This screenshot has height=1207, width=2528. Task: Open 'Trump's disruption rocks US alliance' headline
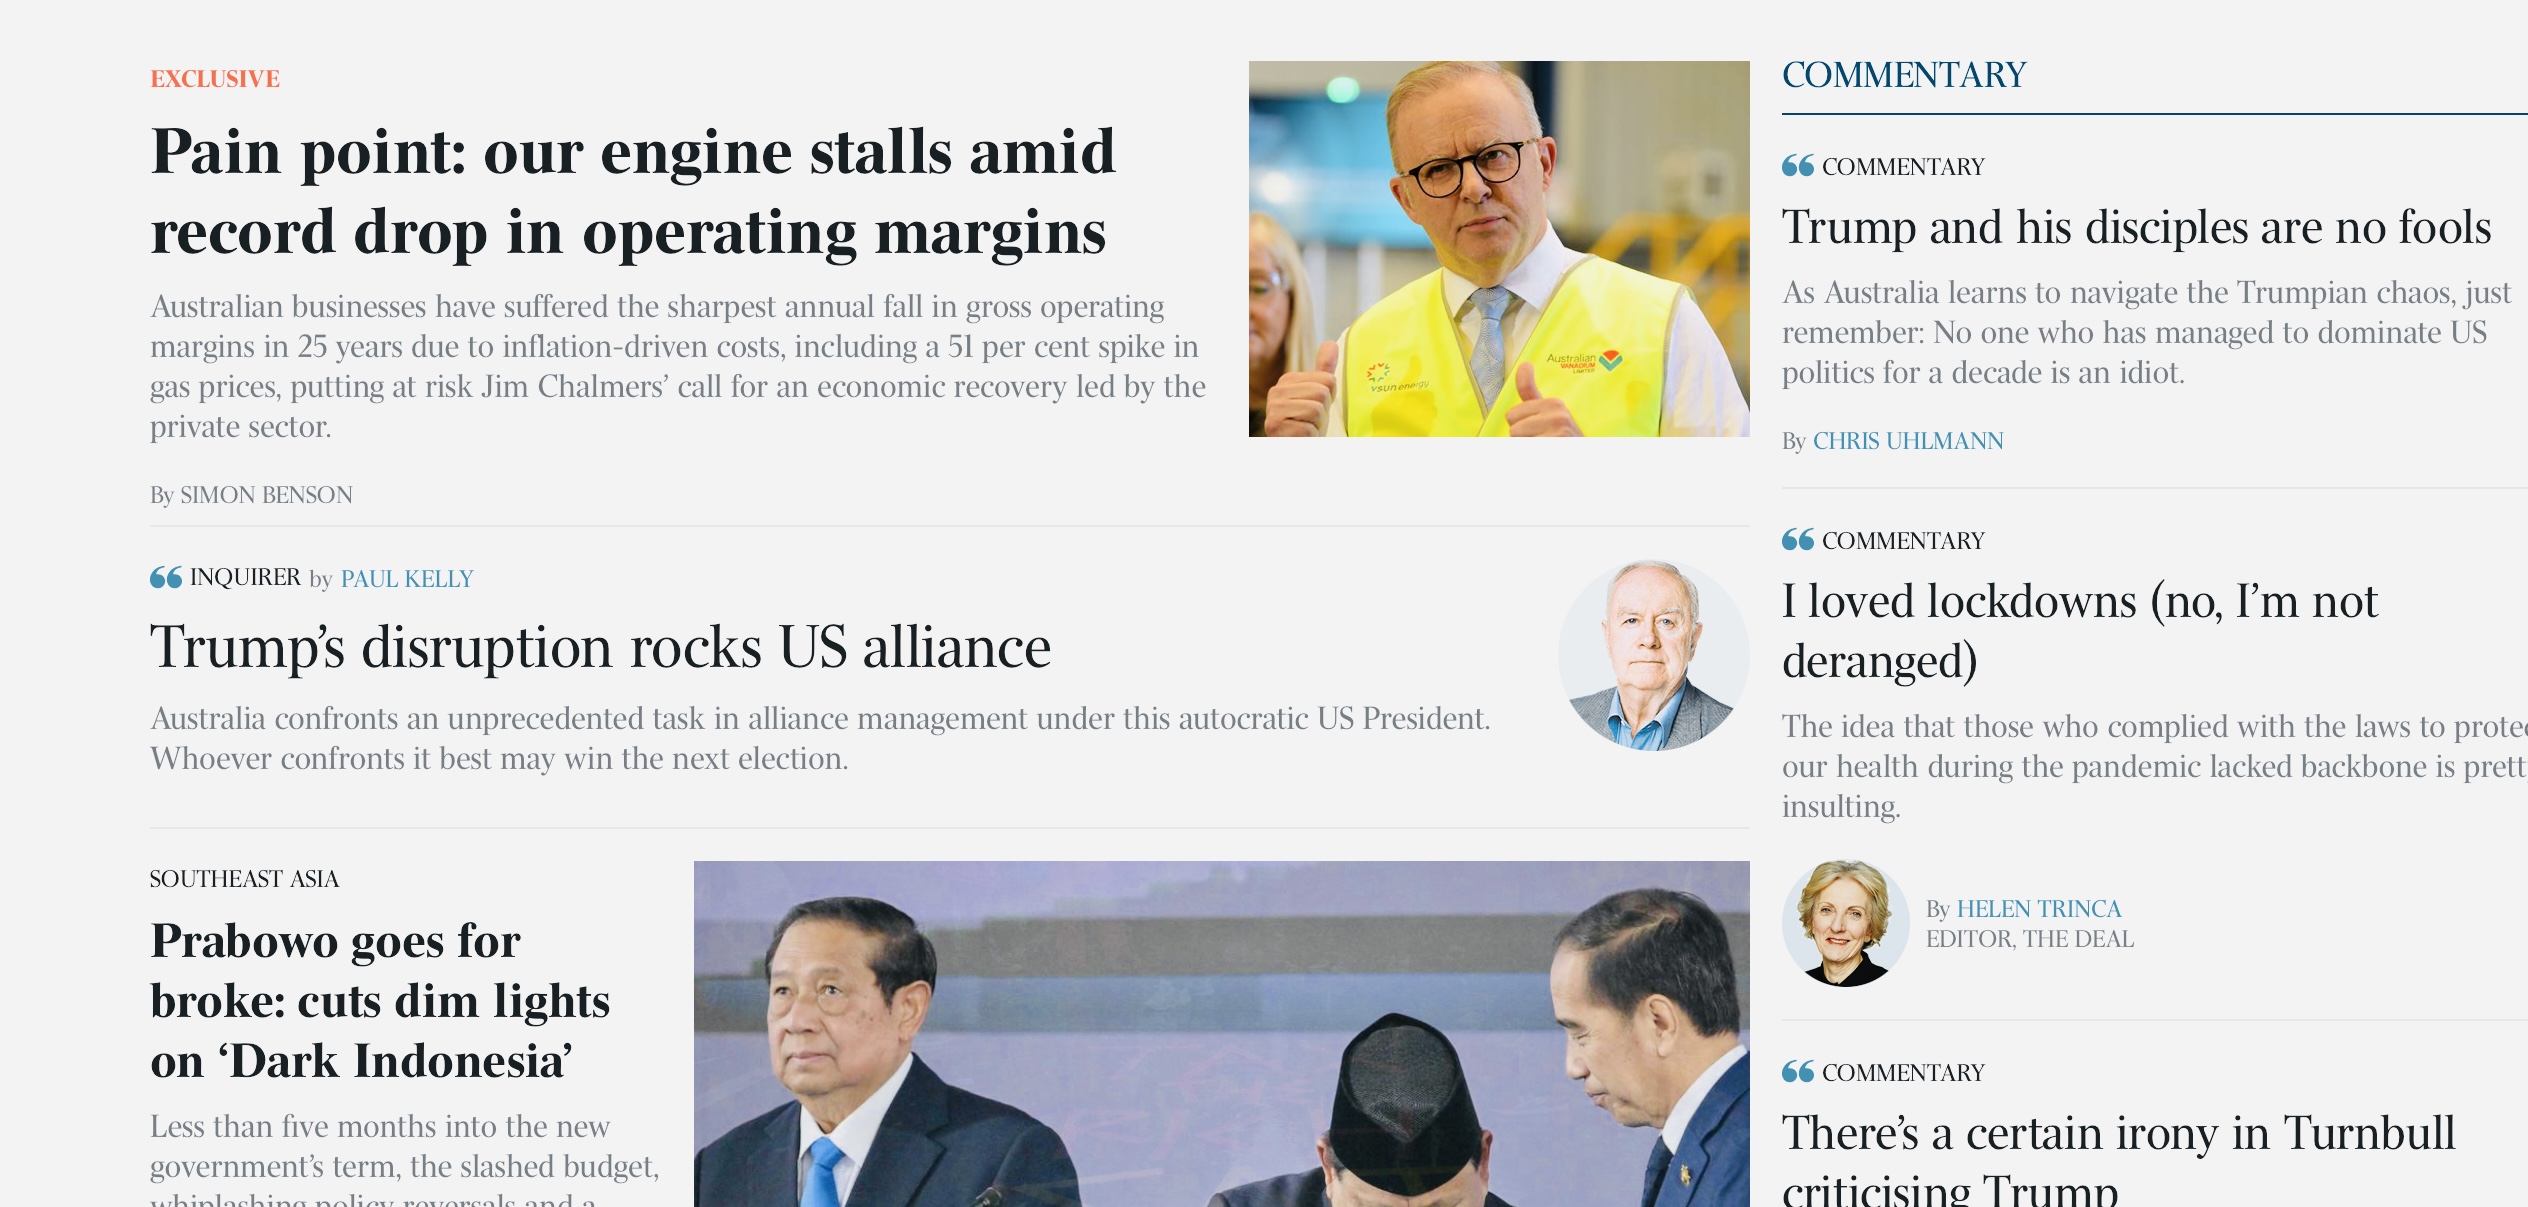[600, 647]
